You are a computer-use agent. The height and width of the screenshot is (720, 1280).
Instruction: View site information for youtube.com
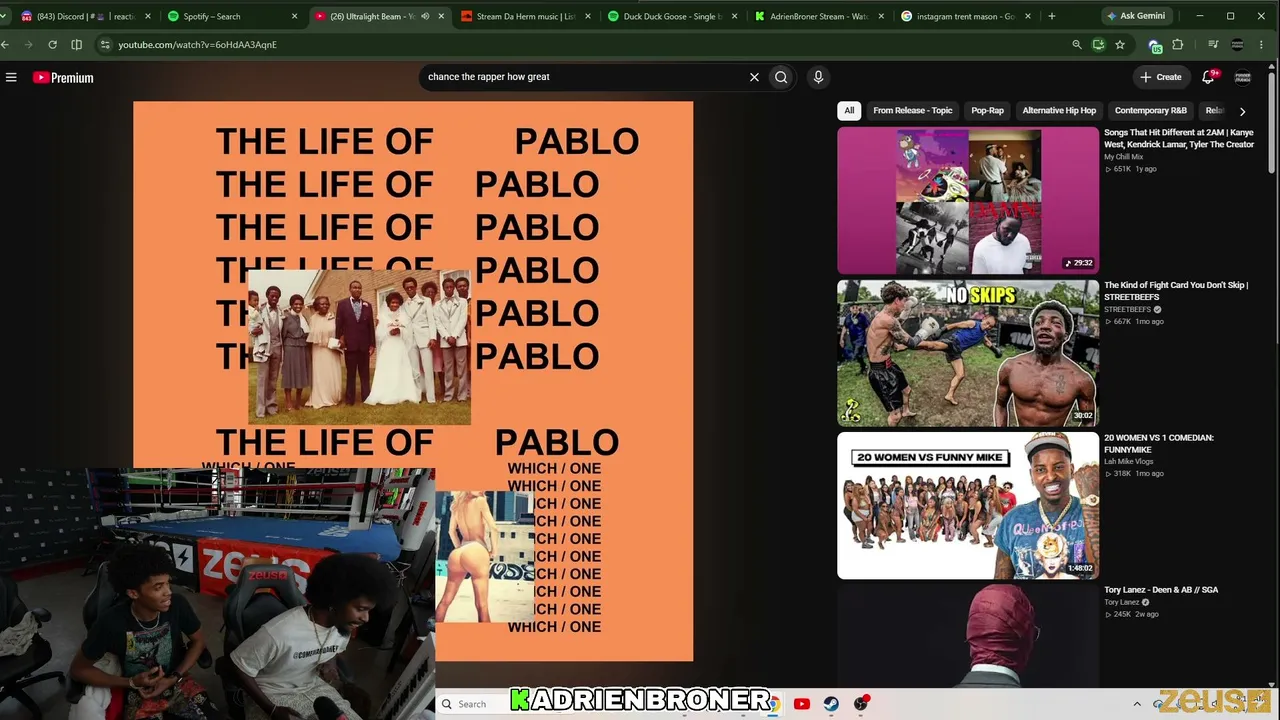pos(105,44)
